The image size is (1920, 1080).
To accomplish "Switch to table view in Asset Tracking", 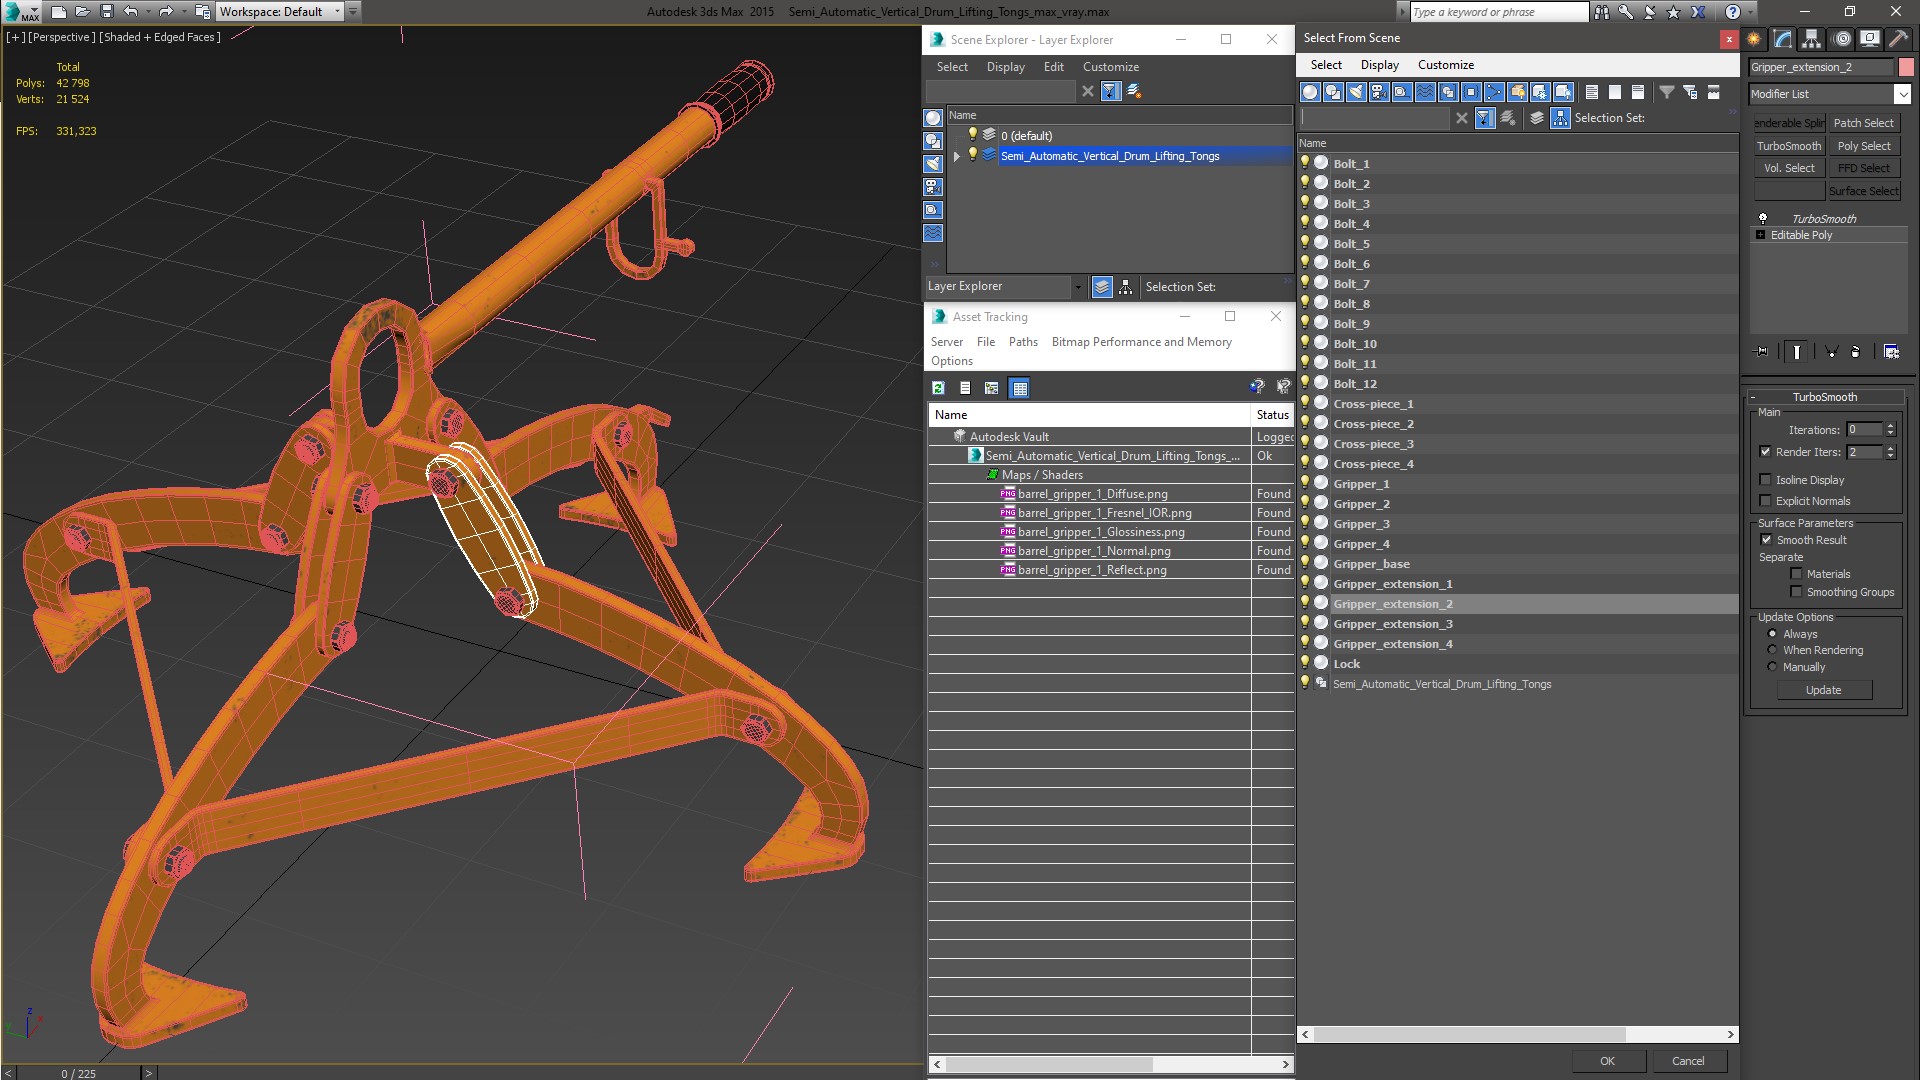I will pyautogui.click(x=1019, y=388).
